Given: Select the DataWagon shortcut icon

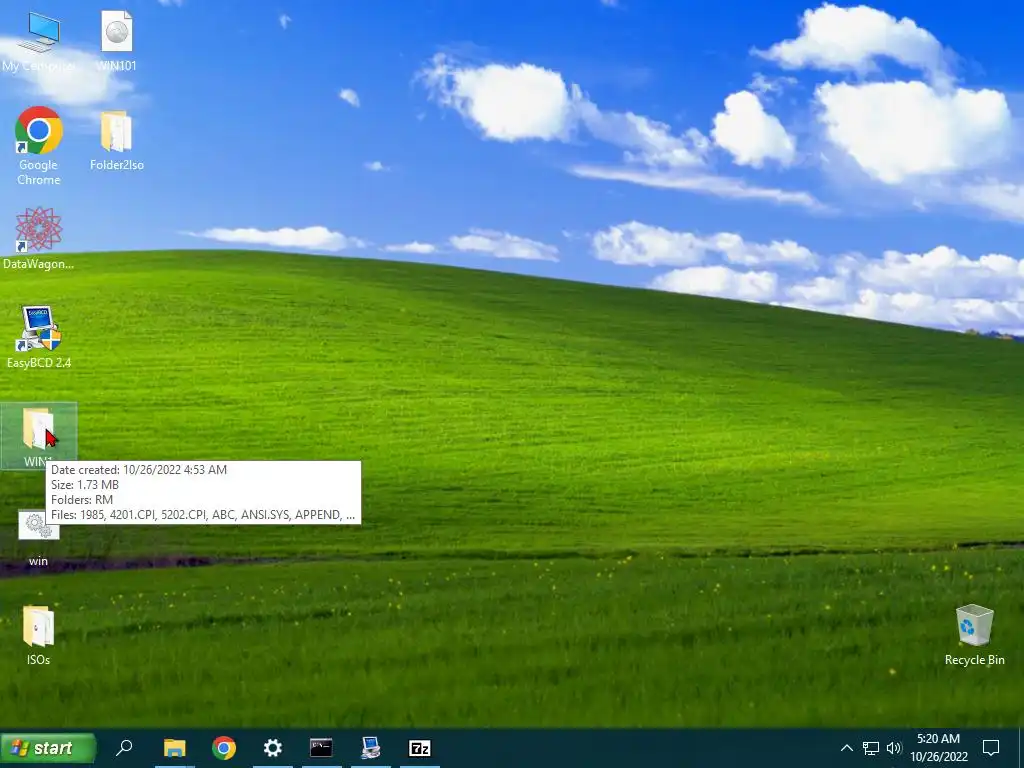Looking at the screenshot, I should [x=39, y=238].
